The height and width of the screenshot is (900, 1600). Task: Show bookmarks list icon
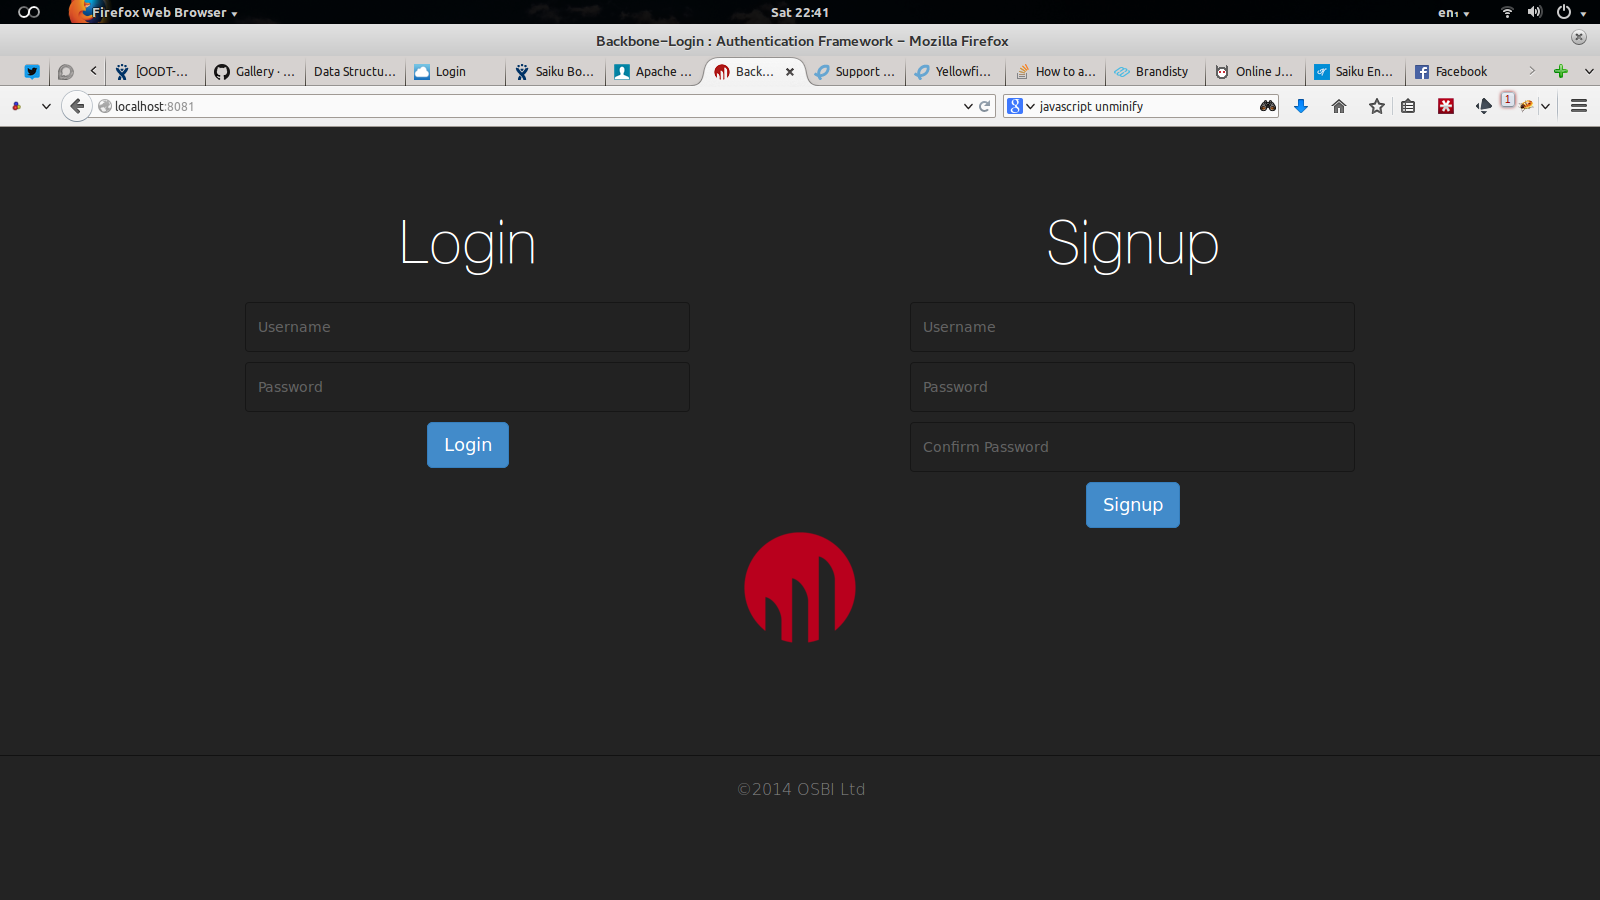(x=1408, y=106)
